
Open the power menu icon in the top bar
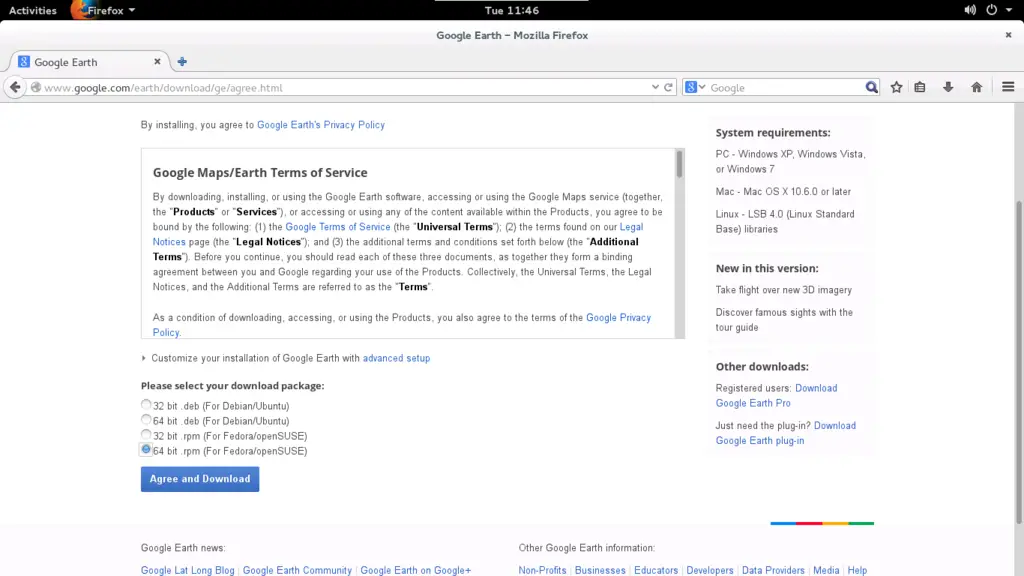(x=991, y=10)
